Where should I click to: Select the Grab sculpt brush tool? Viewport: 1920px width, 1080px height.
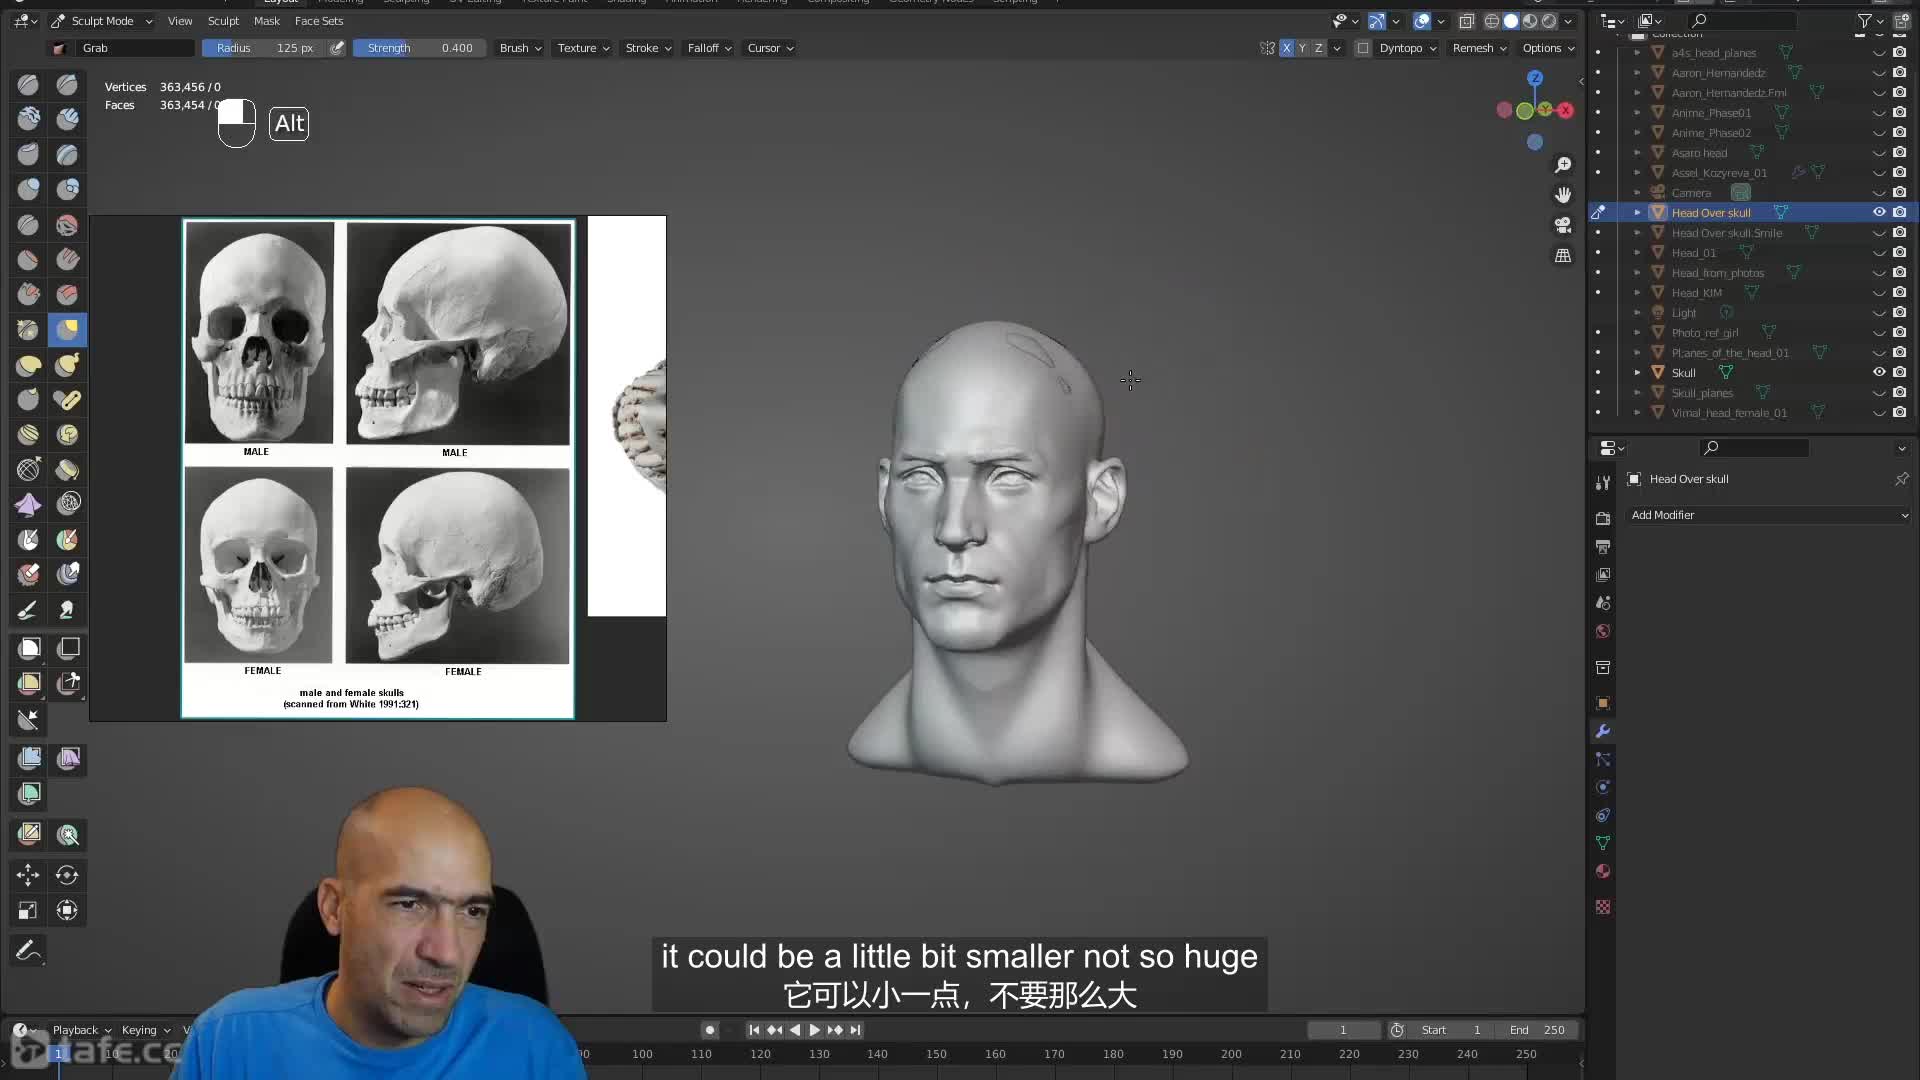(x=67, y=329)
